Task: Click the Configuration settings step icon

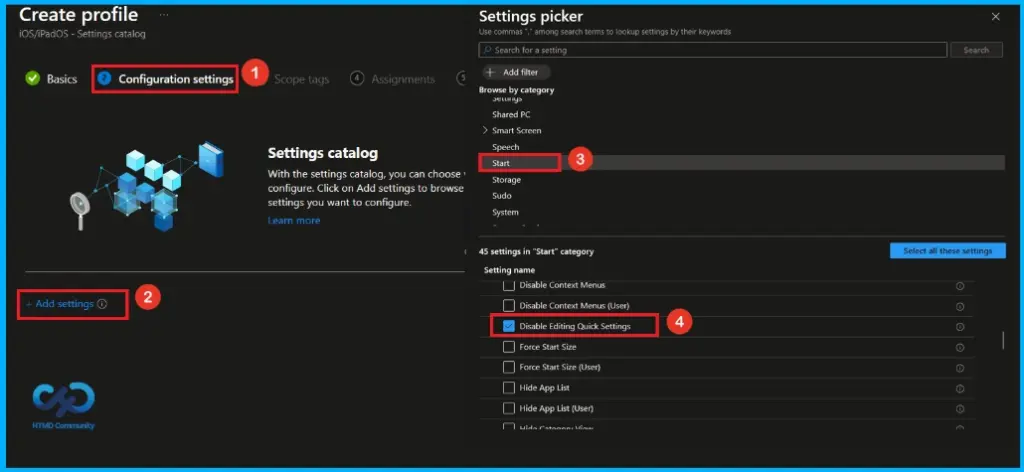Action: (x=104, y=78)
